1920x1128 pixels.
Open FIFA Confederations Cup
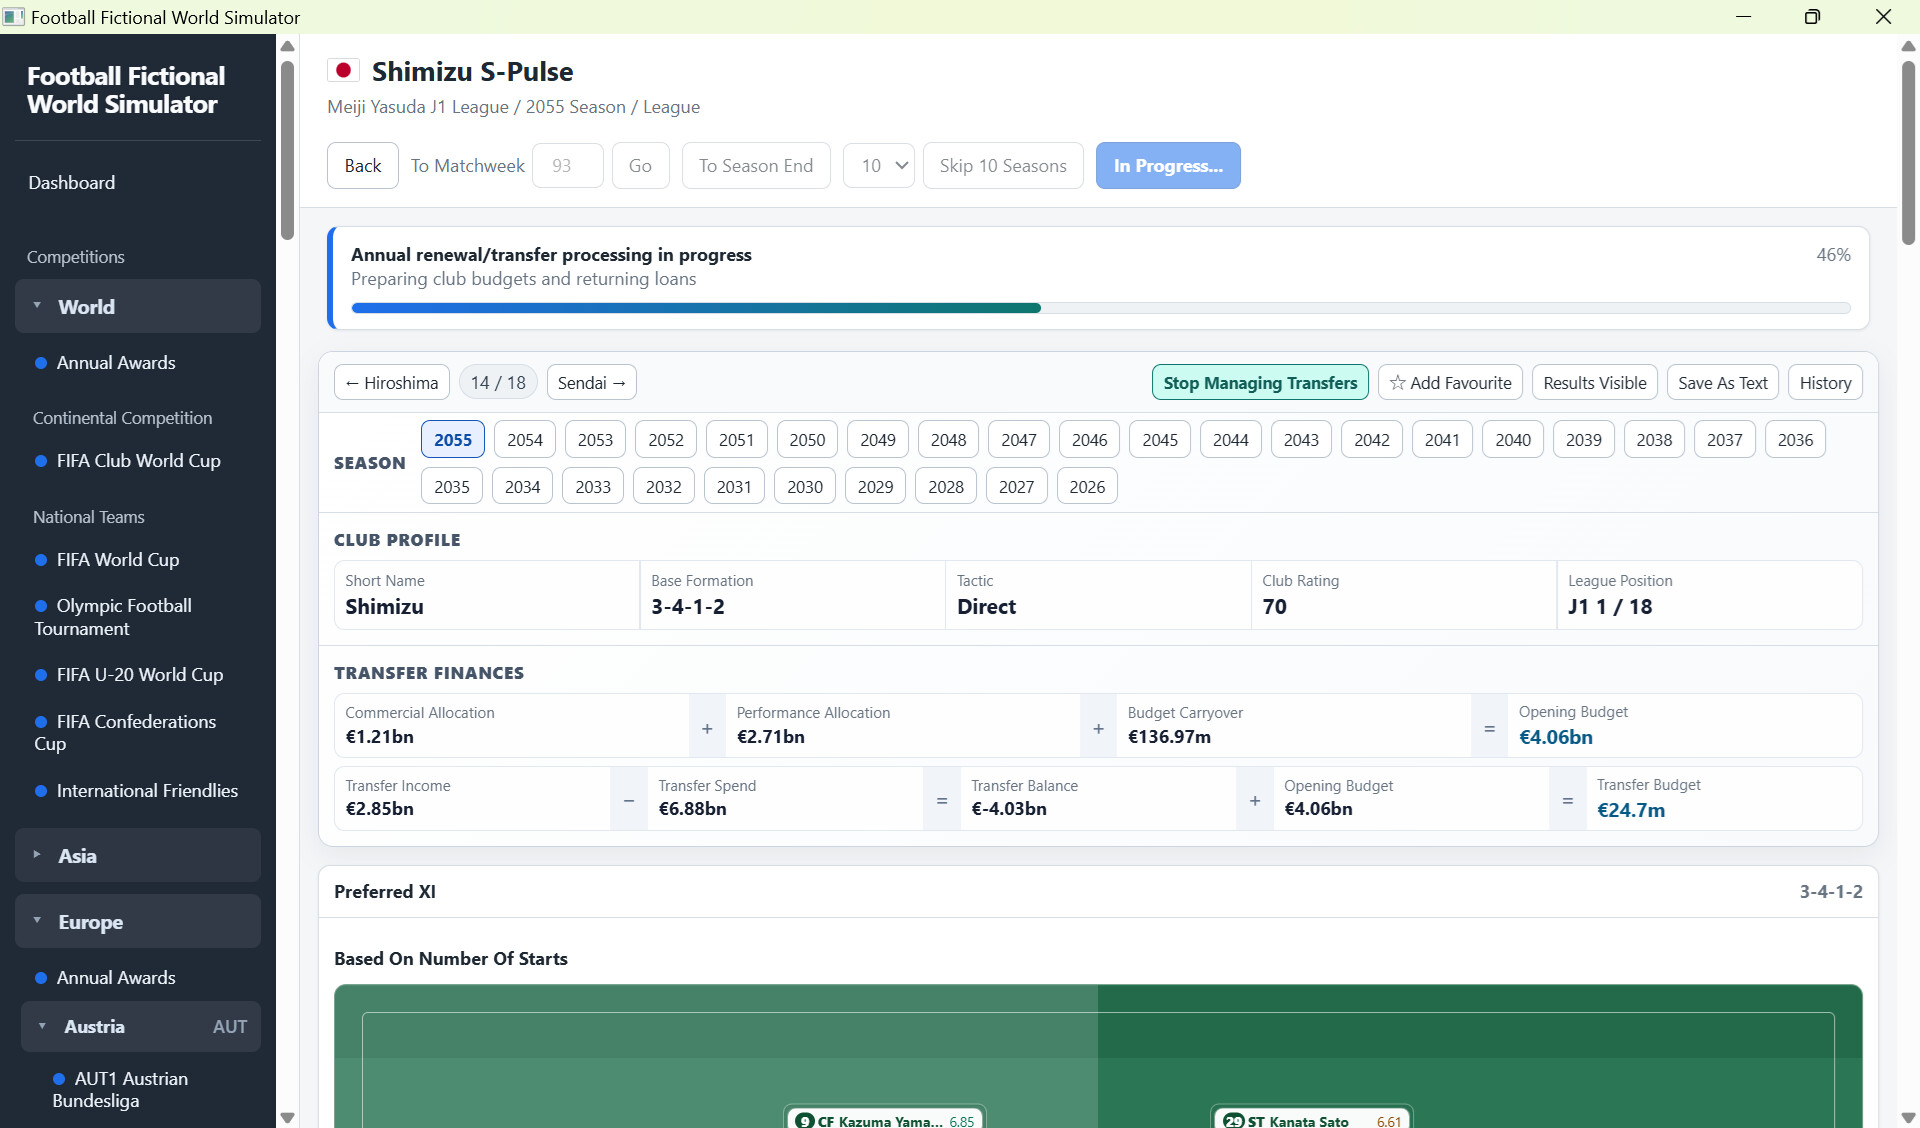125,733
